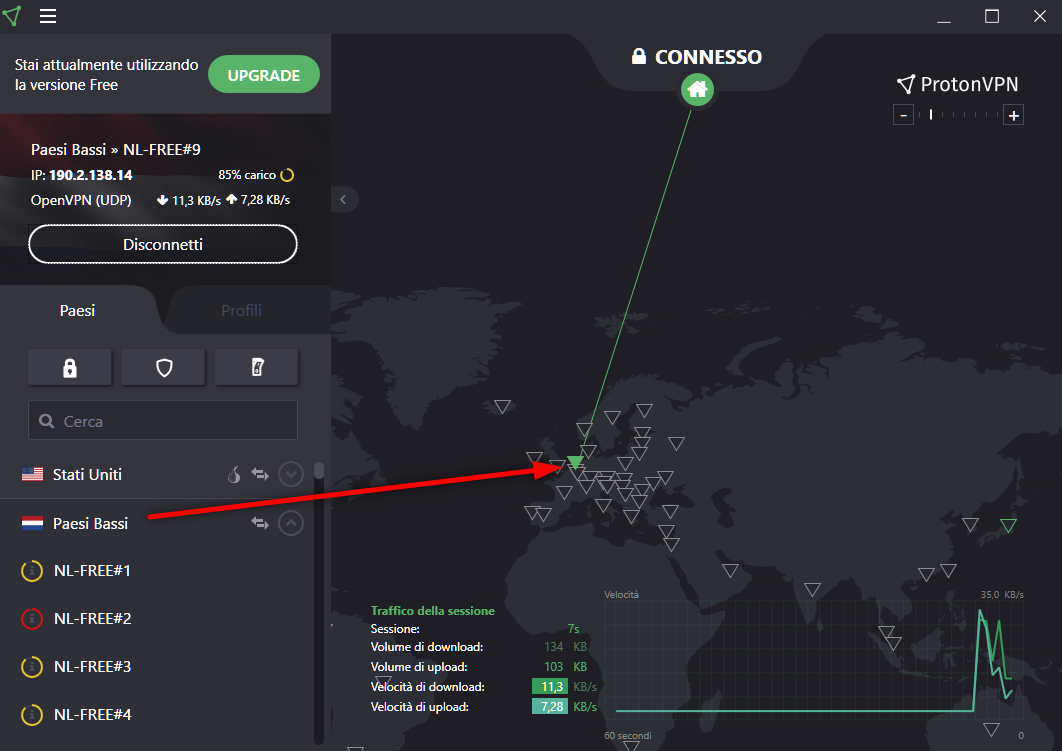This screenshot has height=751, width=1062.
Task: Click the ProtonVPN logo in title bar
Action: (12, 16)
